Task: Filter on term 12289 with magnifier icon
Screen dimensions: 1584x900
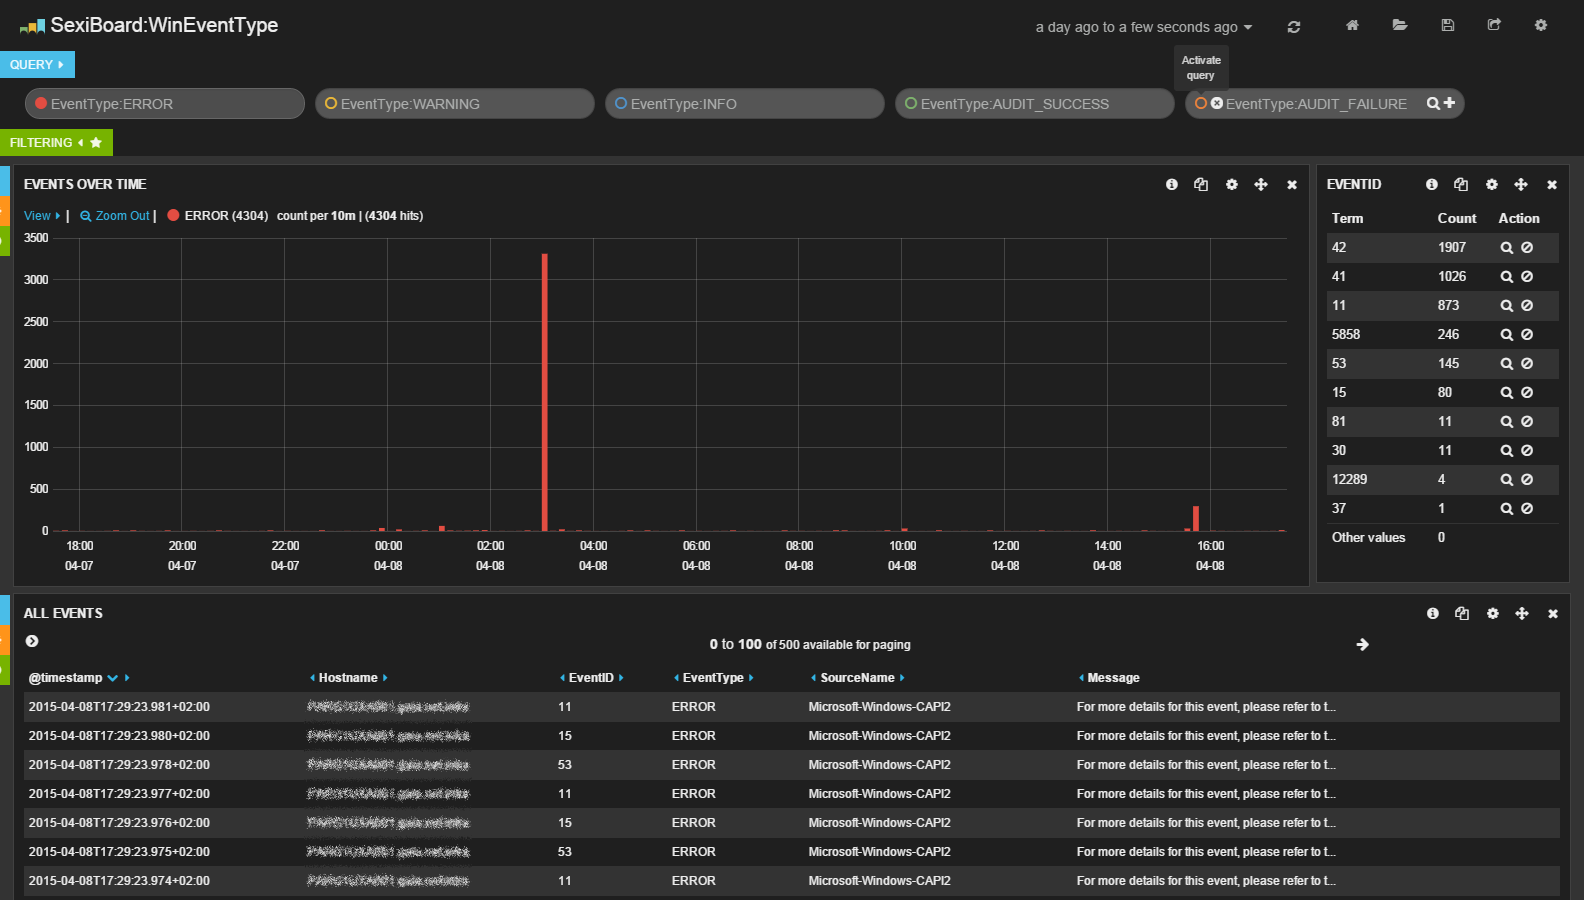Action: tap(1506, 480)
